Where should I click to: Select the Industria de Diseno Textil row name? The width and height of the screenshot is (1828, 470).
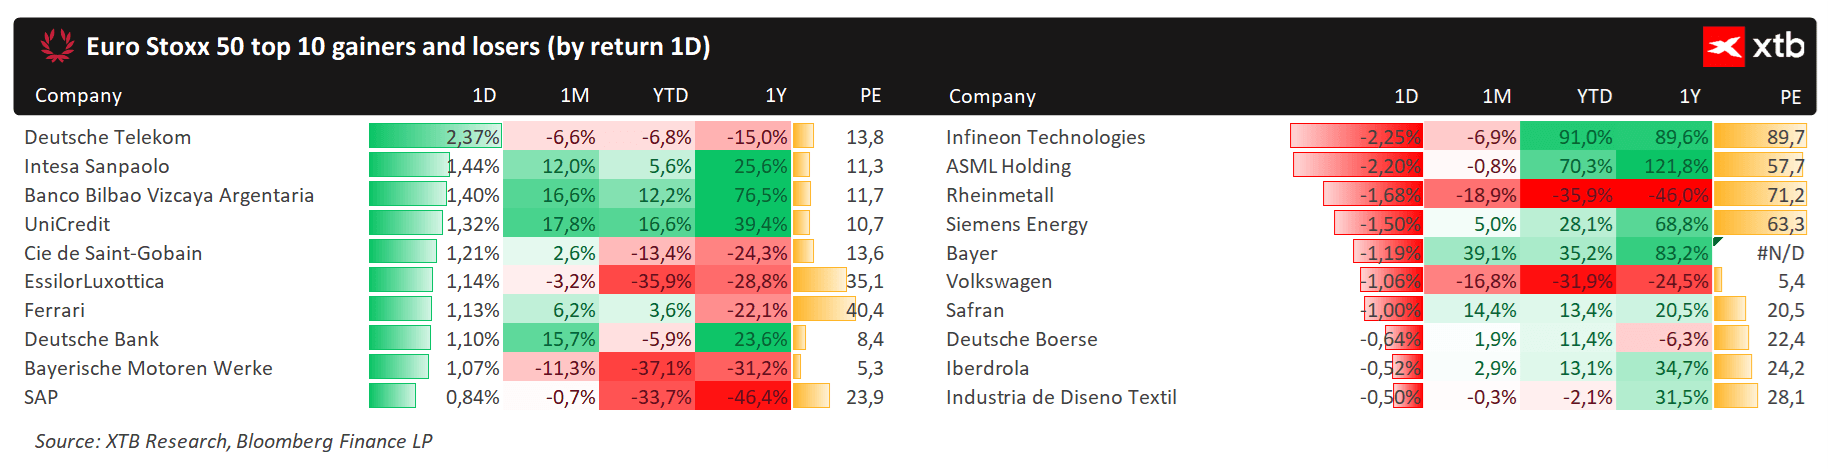point(1061,397)
